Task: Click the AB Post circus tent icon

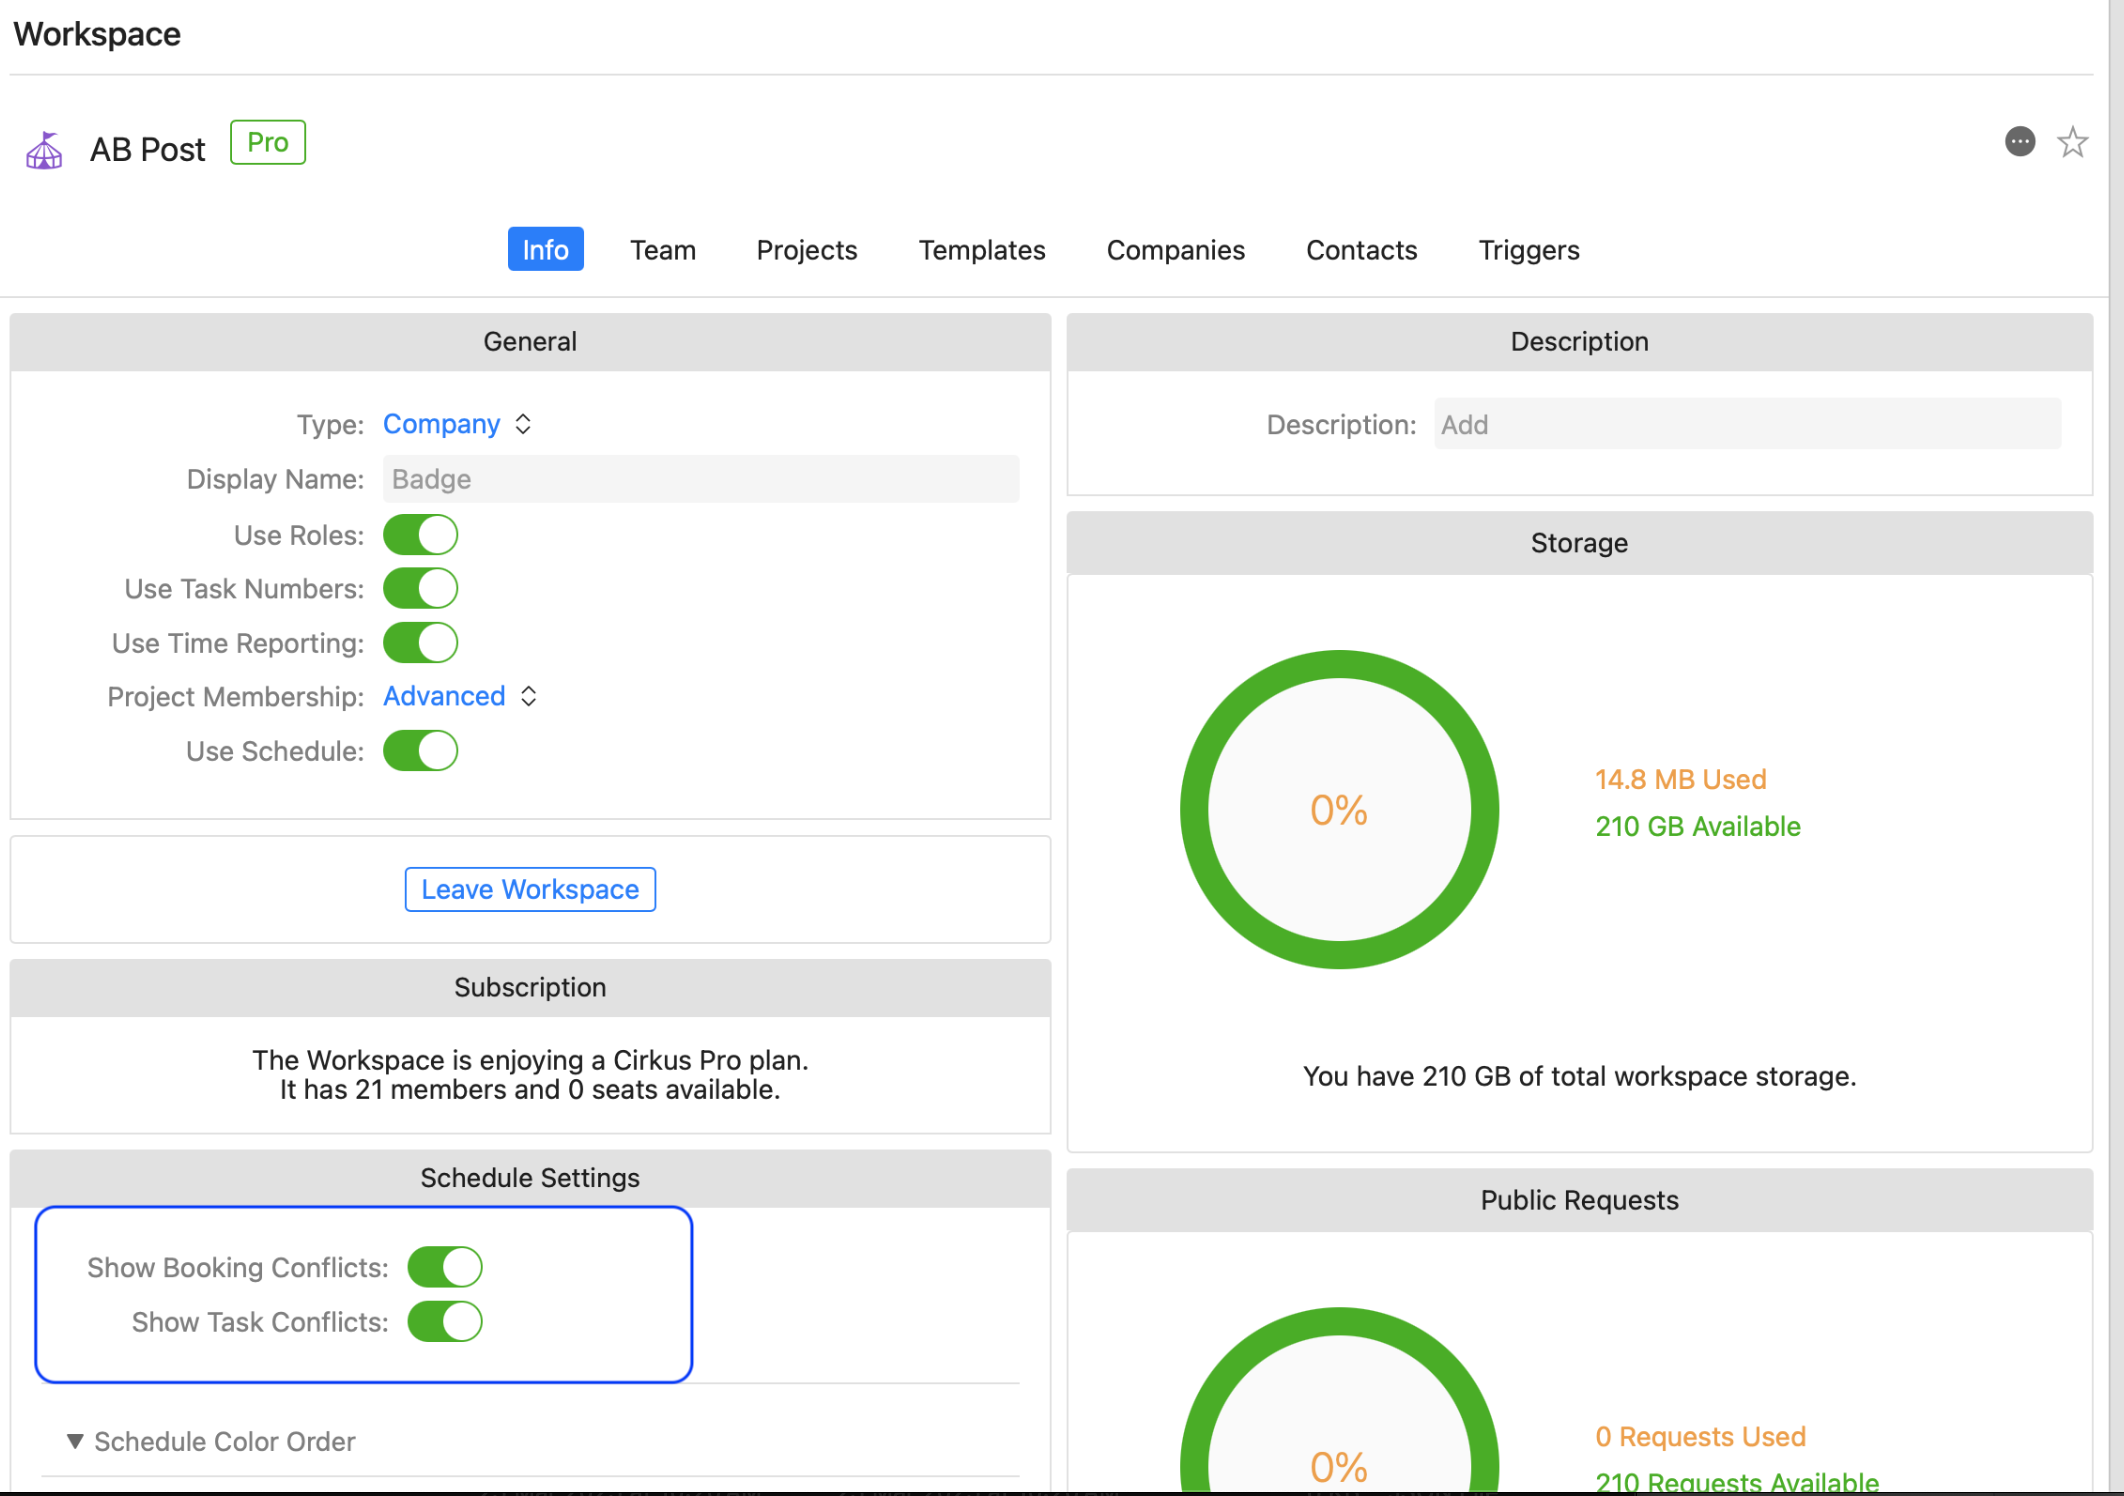Action: (44, 151)
